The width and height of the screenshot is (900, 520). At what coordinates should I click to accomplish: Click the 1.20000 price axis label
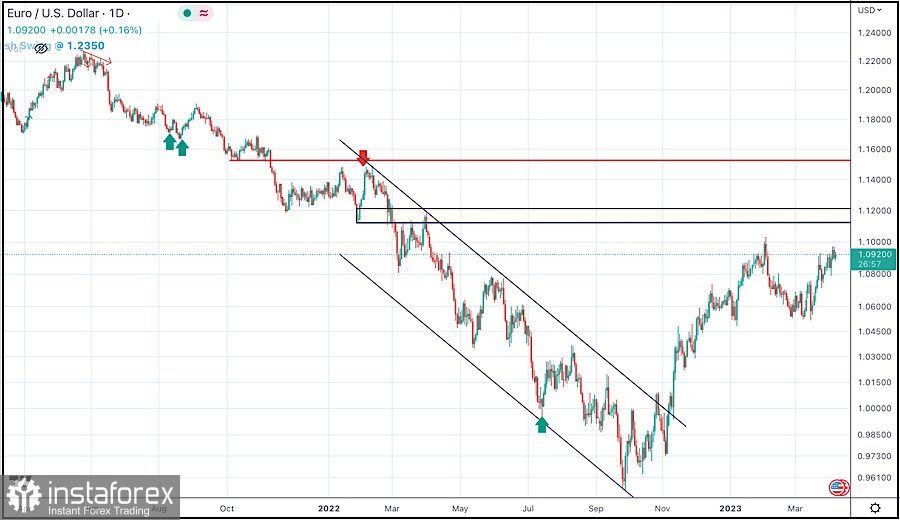pyautogui.click(x=874, y=90)
